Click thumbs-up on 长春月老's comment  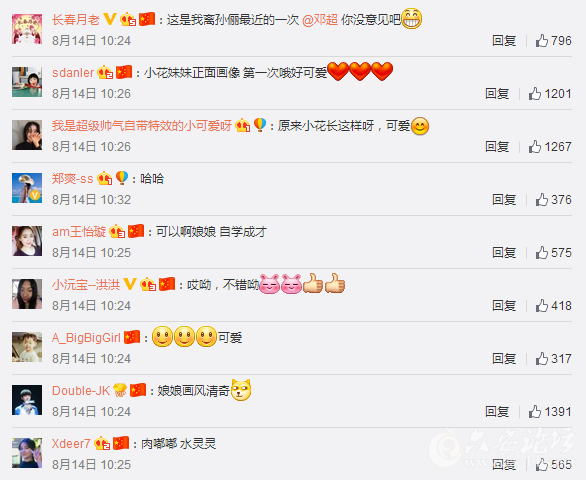pos(542,40)
